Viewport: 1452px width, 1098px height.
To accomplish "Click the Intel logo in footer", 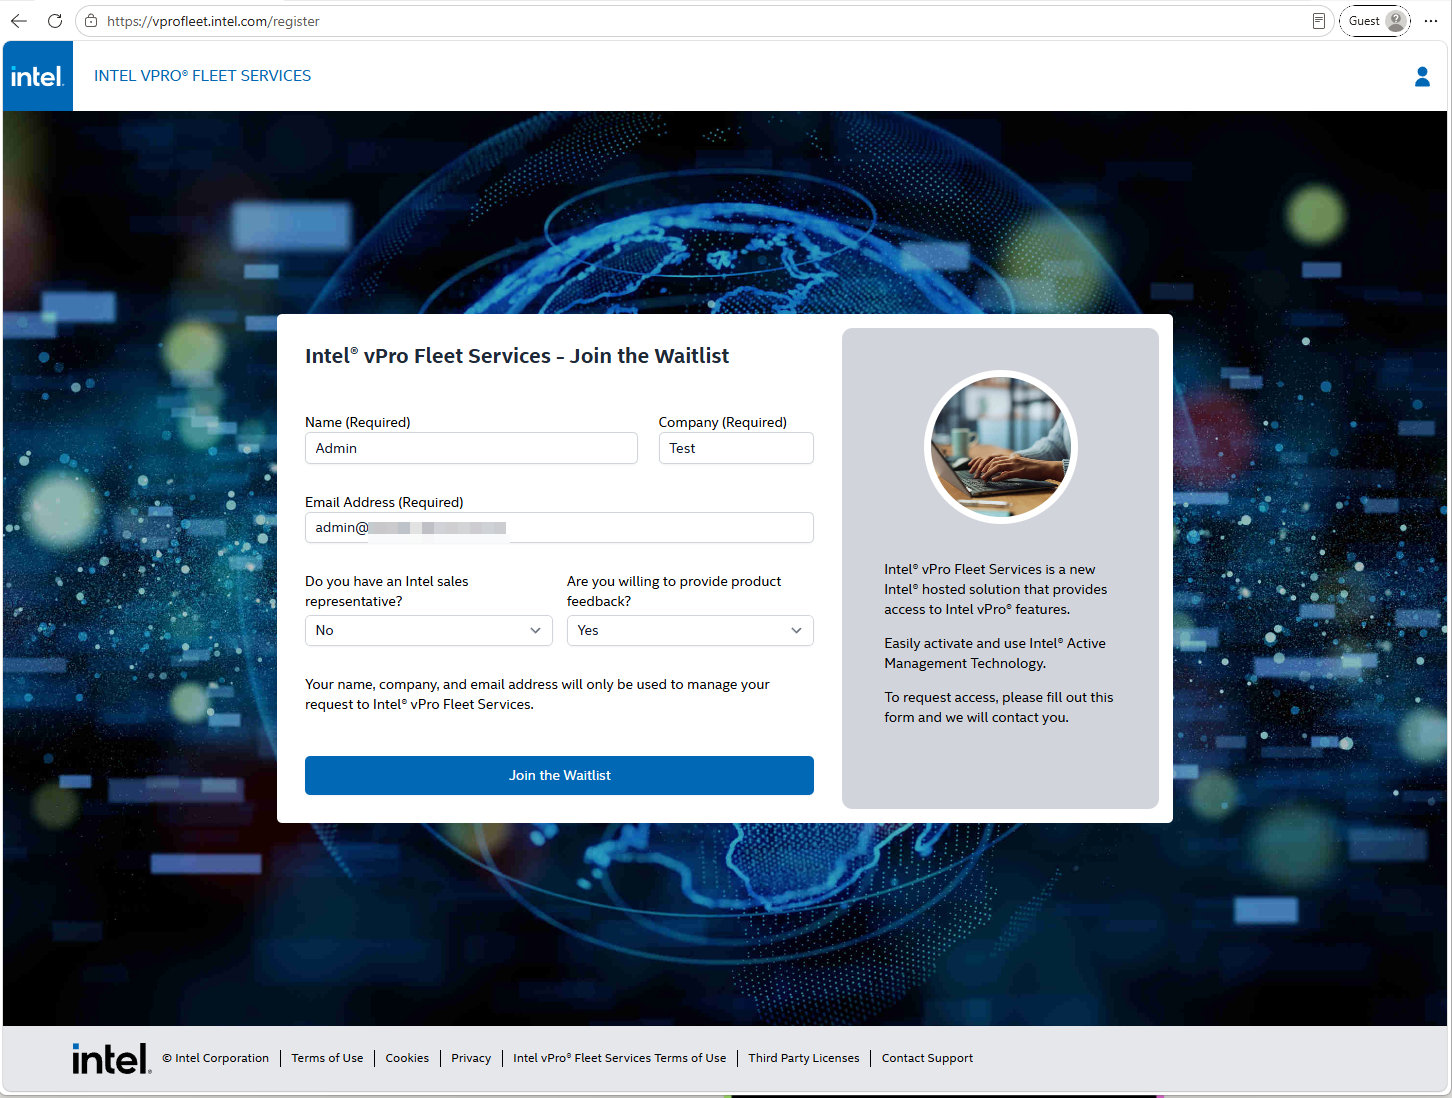I will pyautogui.click(x=111, y=1059).
